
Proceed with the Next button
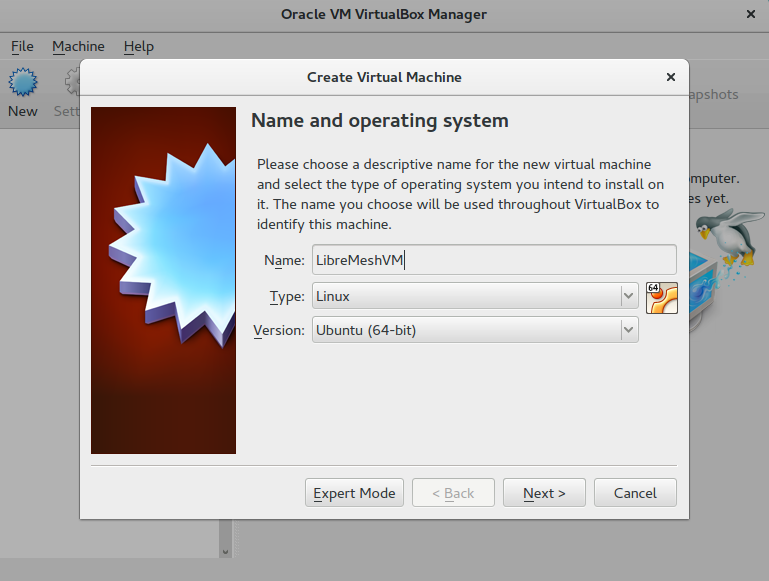click(544, 493)
